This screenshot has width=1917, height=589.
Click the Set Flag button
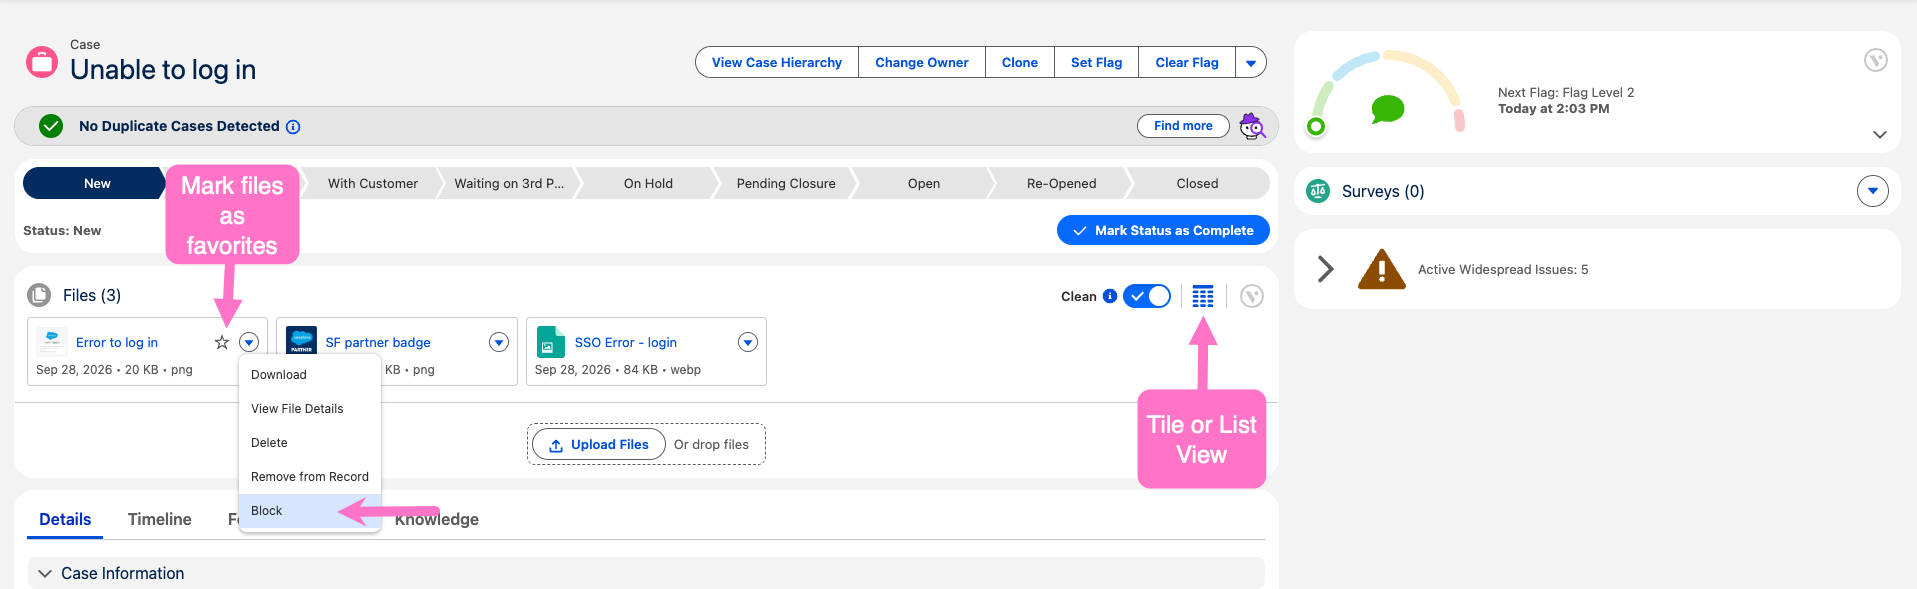click(1097, 62)
